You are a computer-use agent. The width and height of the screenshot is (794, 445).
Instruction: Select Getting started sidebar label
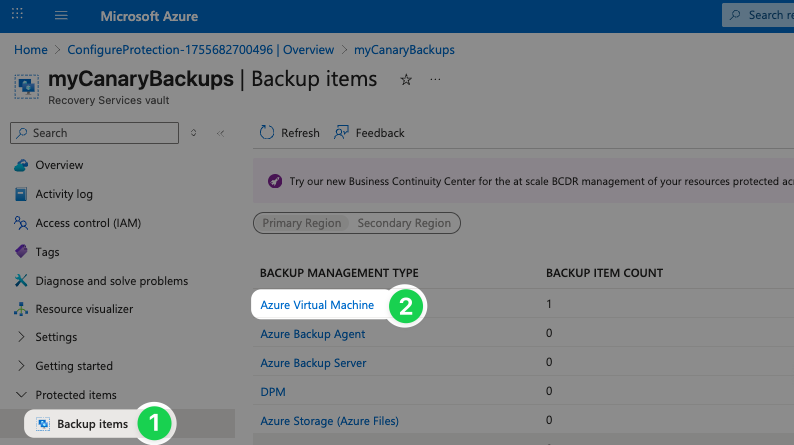(74, 366)
